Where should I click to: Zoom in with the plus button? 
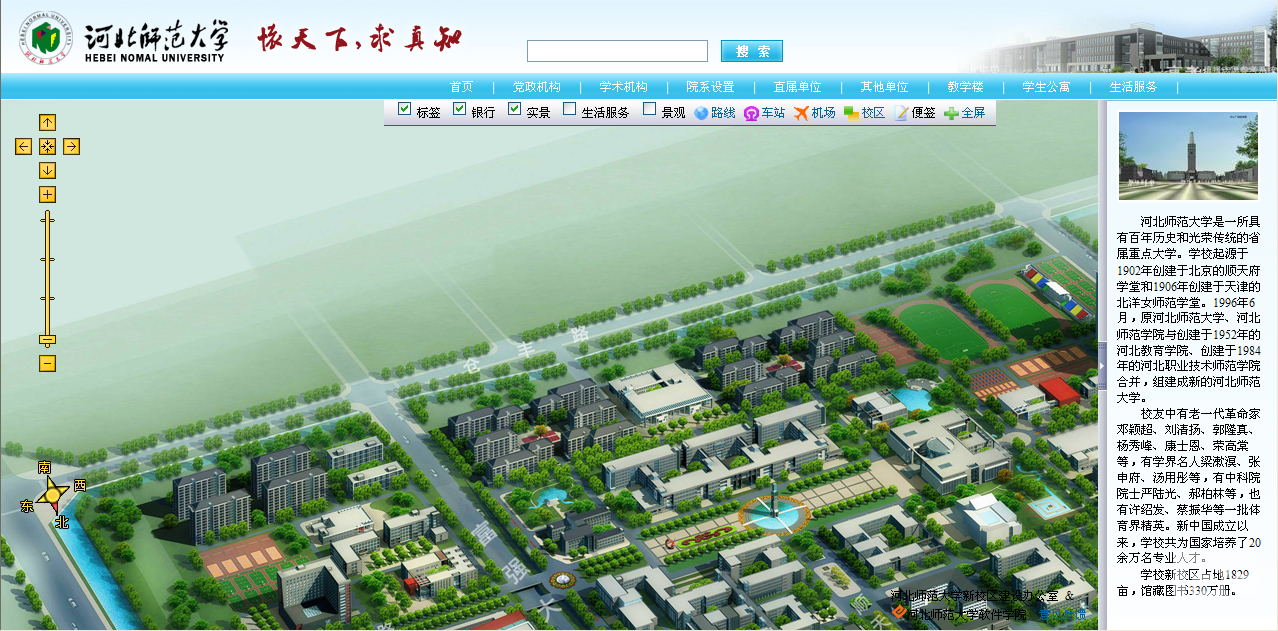(x=47, y=194)
